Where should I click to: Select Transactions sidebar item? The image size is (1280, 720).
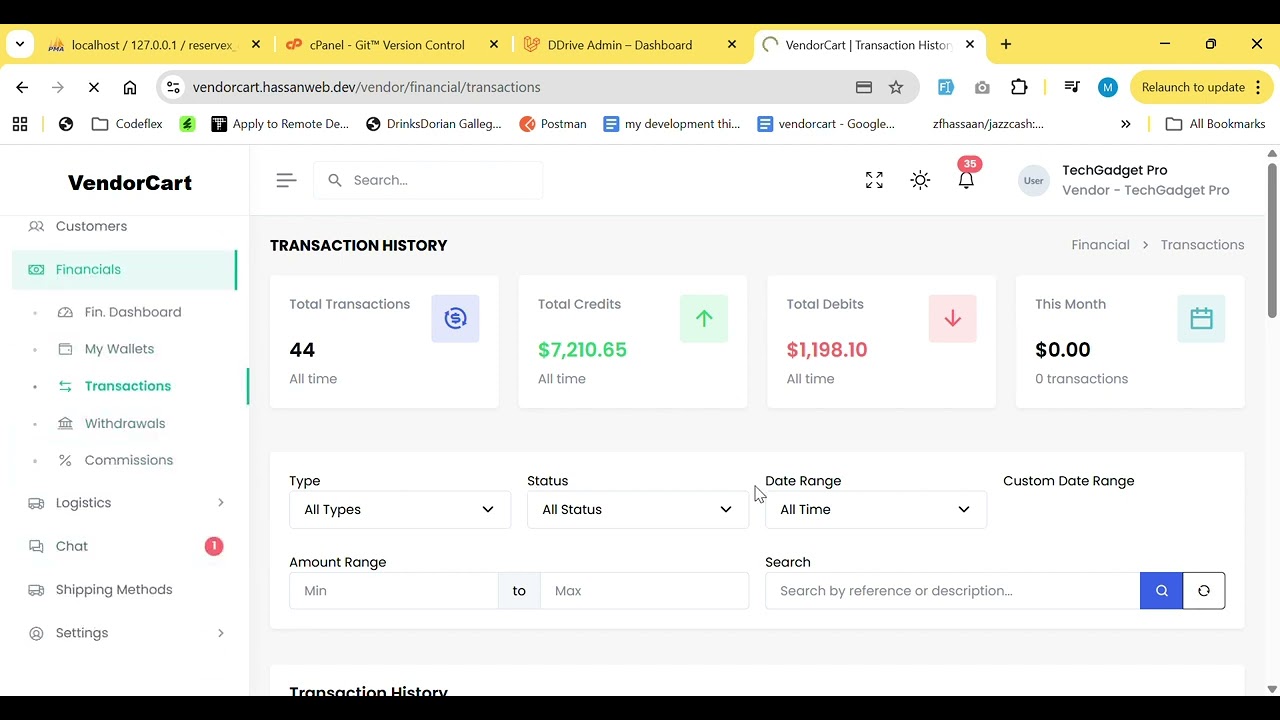128,386
